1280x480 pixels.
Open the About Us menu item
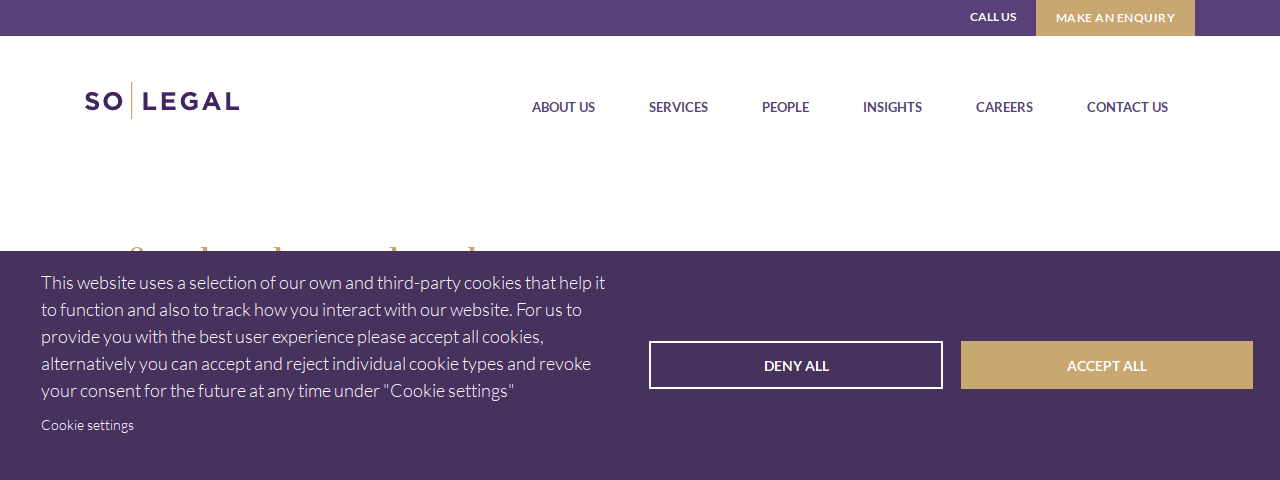coord(563,107)
